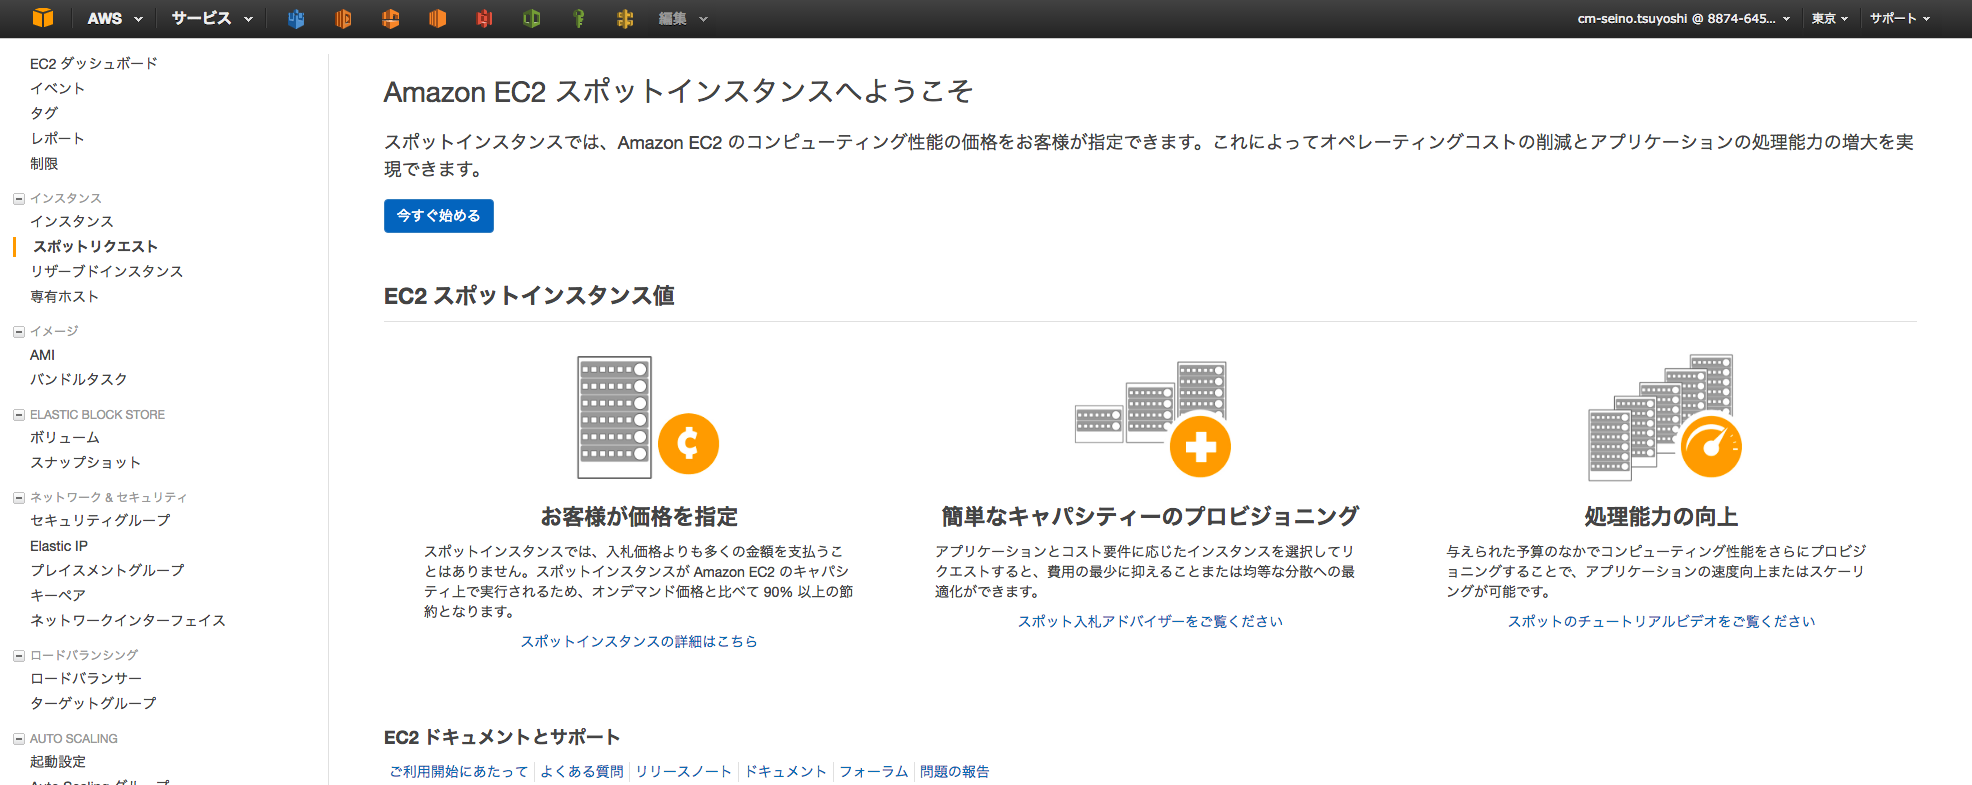
Task: Open the AWS dropdown menu
Action: (x=115, y=18)
